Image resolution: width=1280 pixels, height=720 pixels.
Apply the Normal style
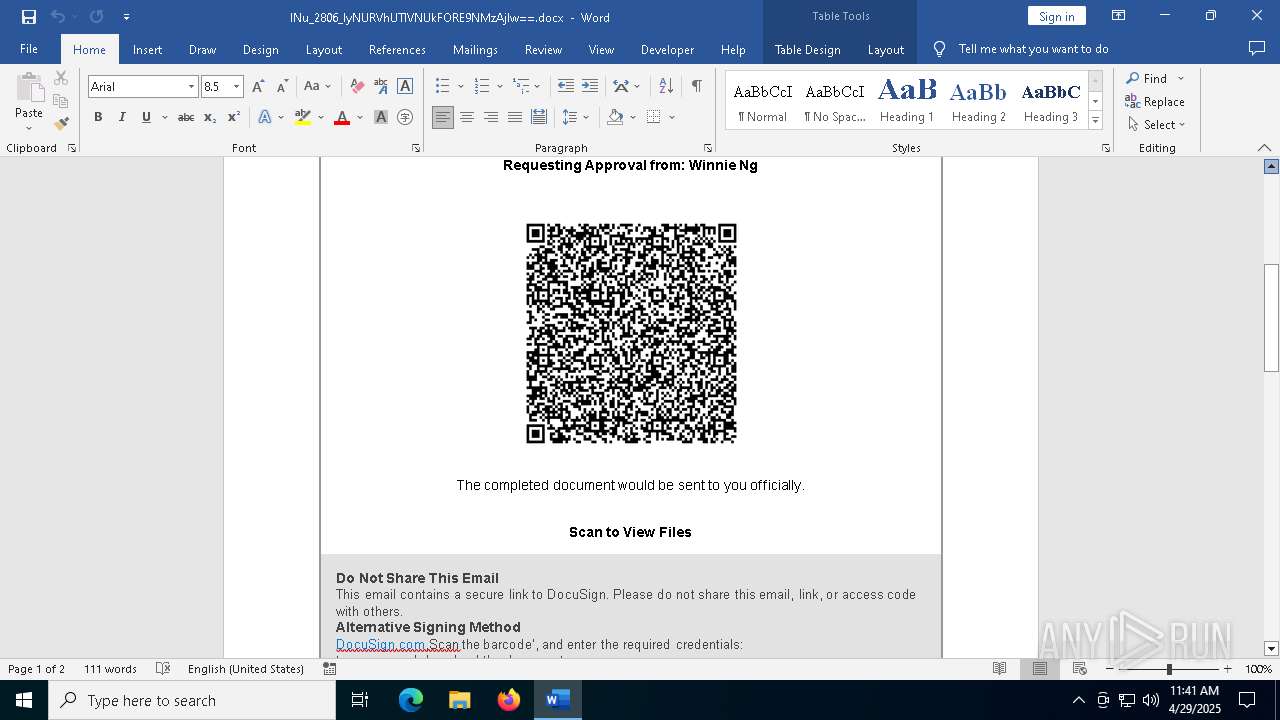click(x=762, y=100)
